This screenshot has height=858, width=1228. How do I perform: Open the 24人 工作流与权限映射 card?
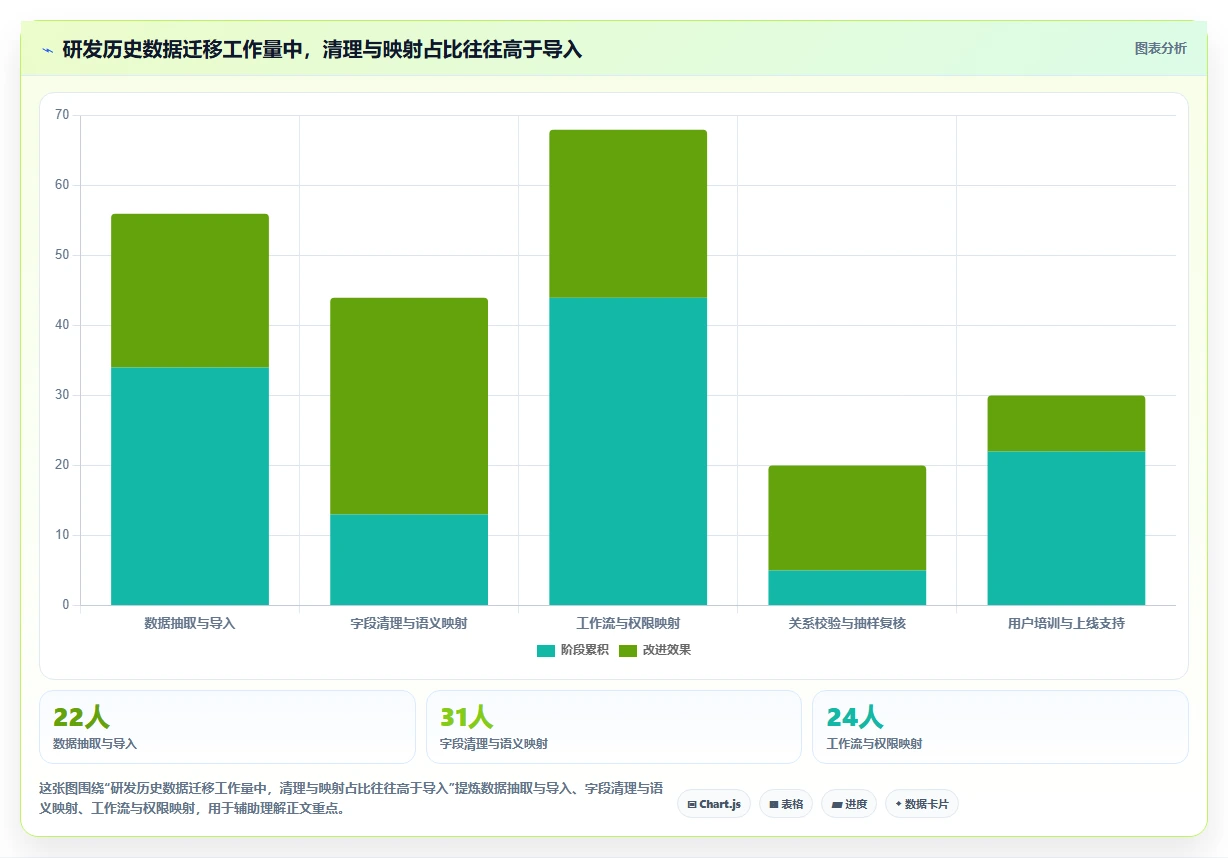point(1000,727)
